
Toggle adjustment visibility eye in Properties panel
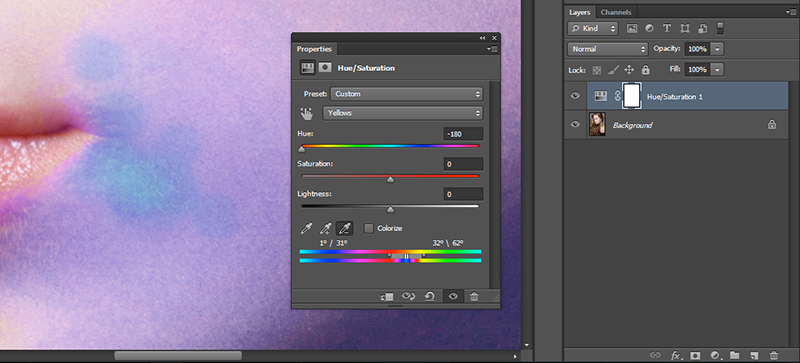[453, 296]
